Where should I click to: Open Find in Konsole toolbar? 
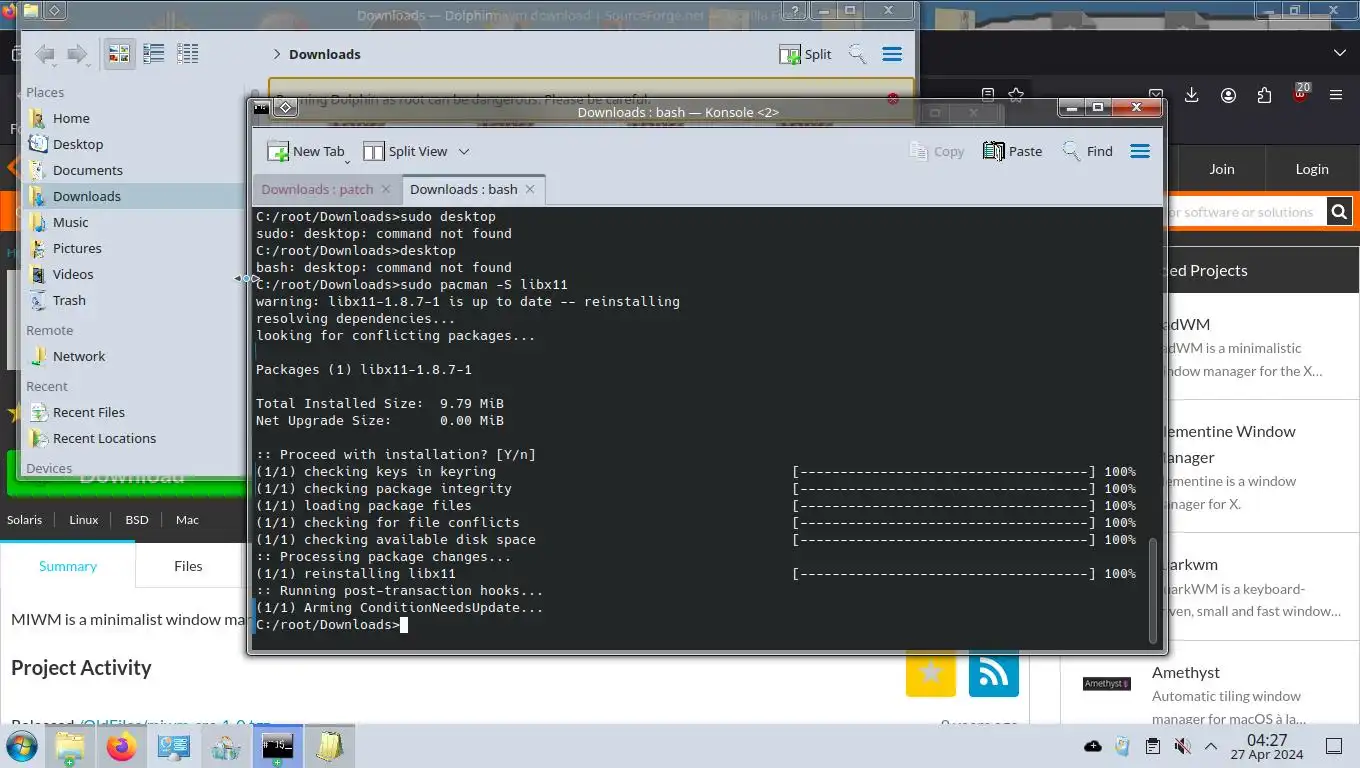click(1087, 151)
